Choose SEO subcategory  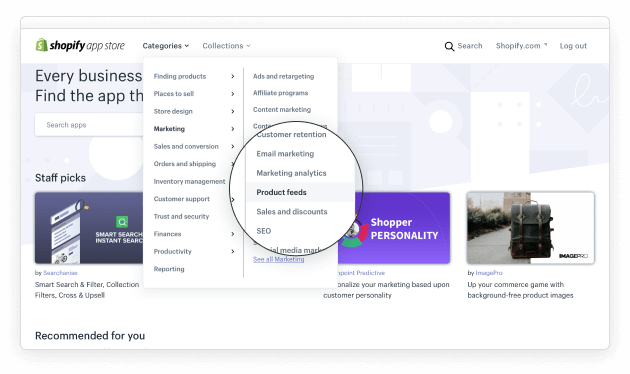coord(264,231)
